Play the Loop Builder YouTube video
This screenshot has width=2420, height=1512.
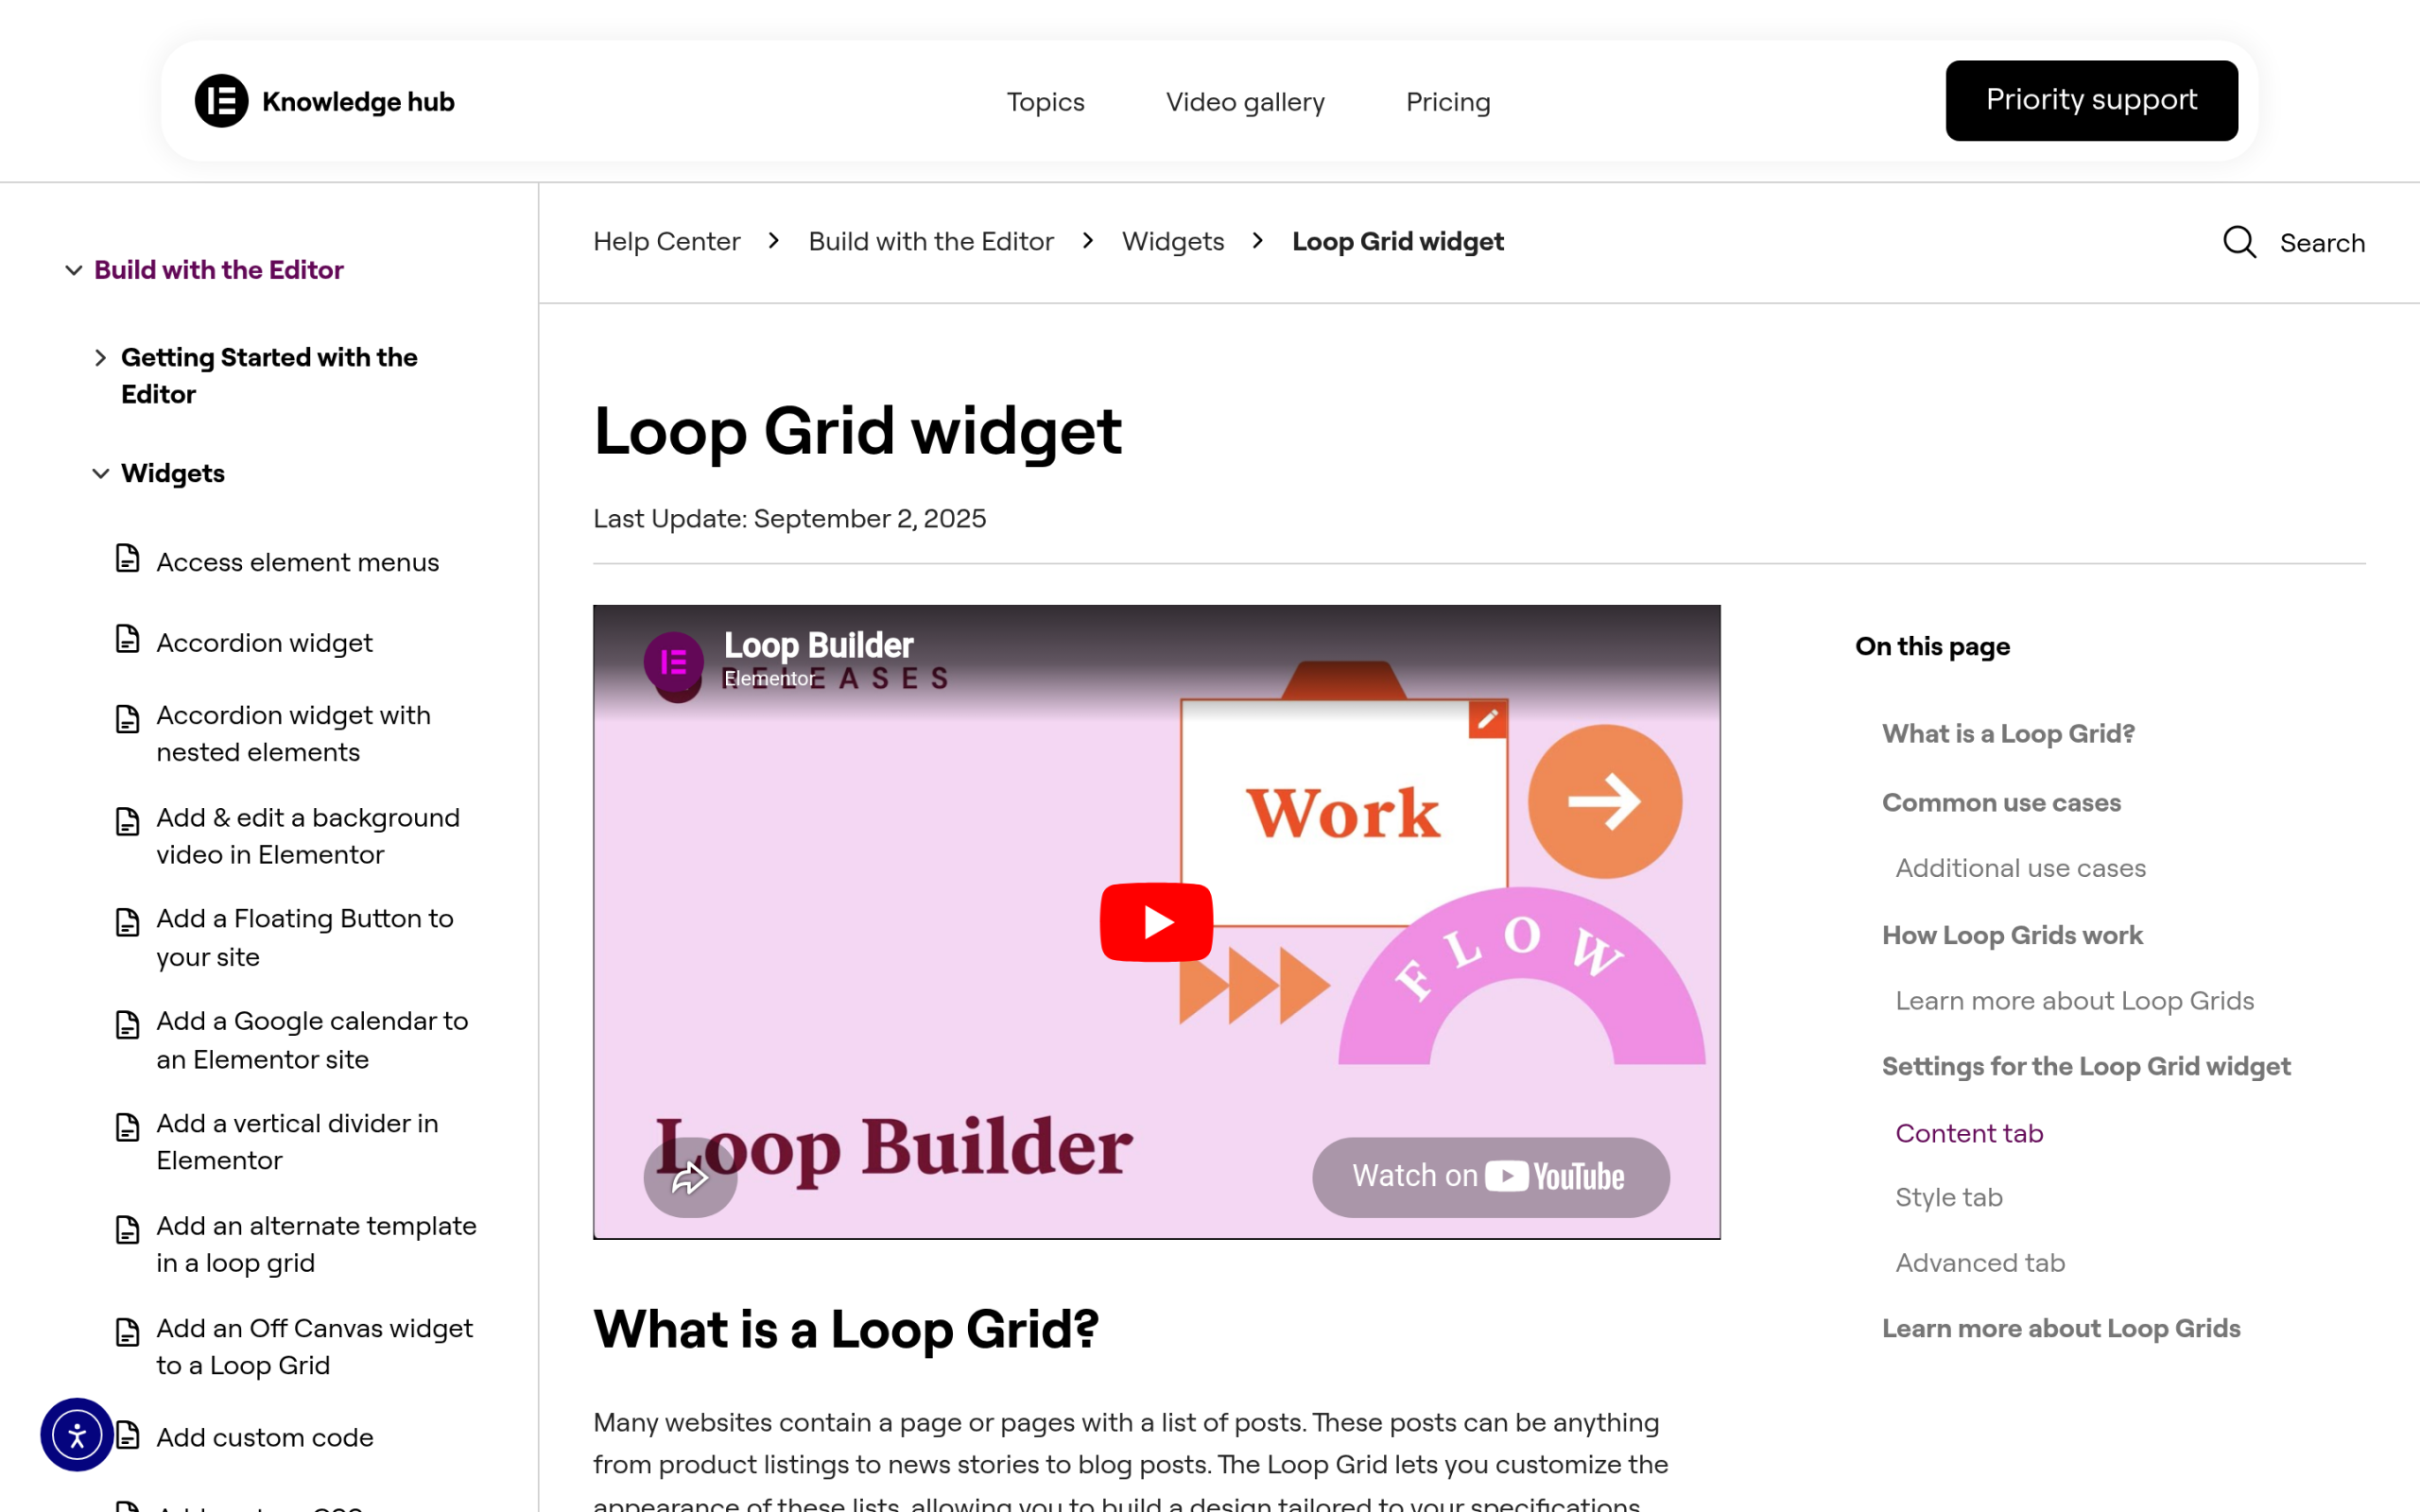coord(1156,922)
